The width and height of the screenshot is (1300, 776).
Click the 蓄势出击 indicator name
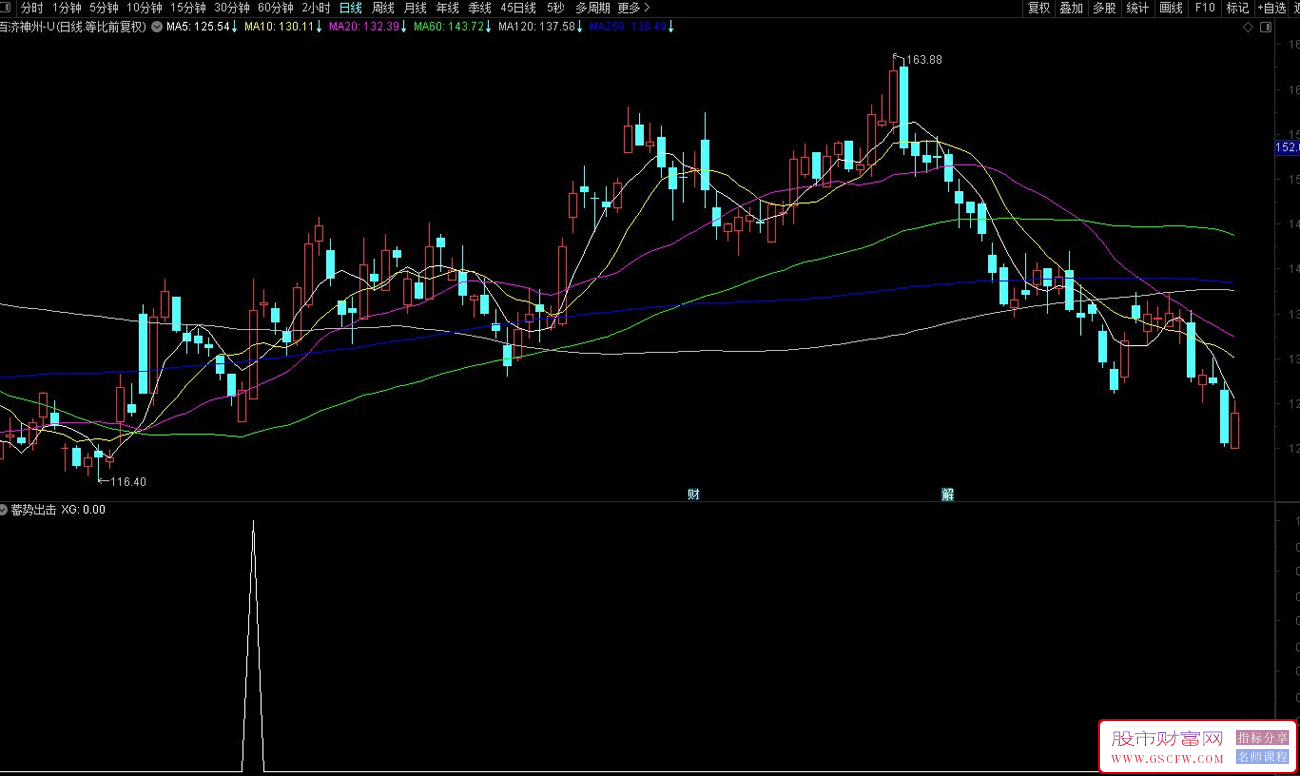coord(34,510)
